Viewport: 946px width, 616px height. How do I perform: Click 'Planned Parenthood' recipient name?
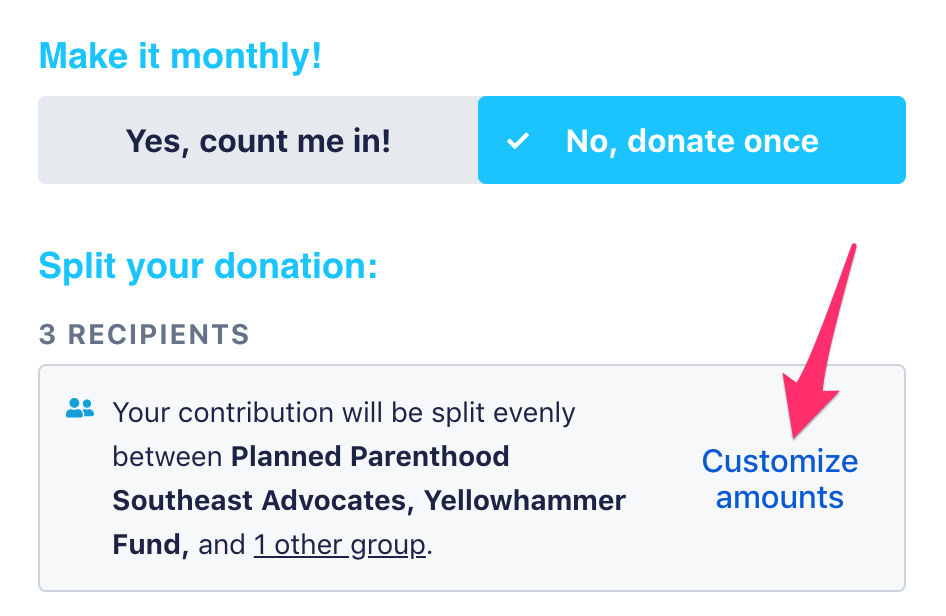(370, 457)
